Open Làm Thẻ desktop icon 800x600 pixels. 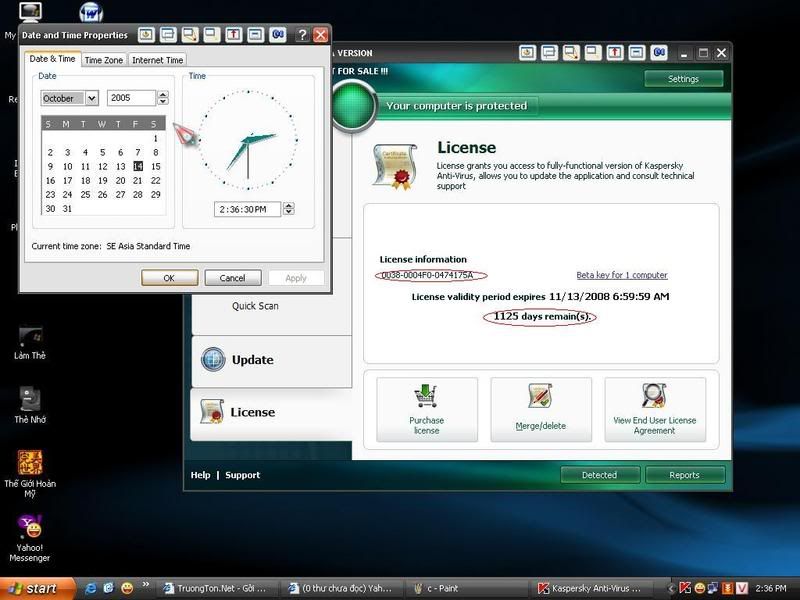pyautogui.click(x=30, y=343)
